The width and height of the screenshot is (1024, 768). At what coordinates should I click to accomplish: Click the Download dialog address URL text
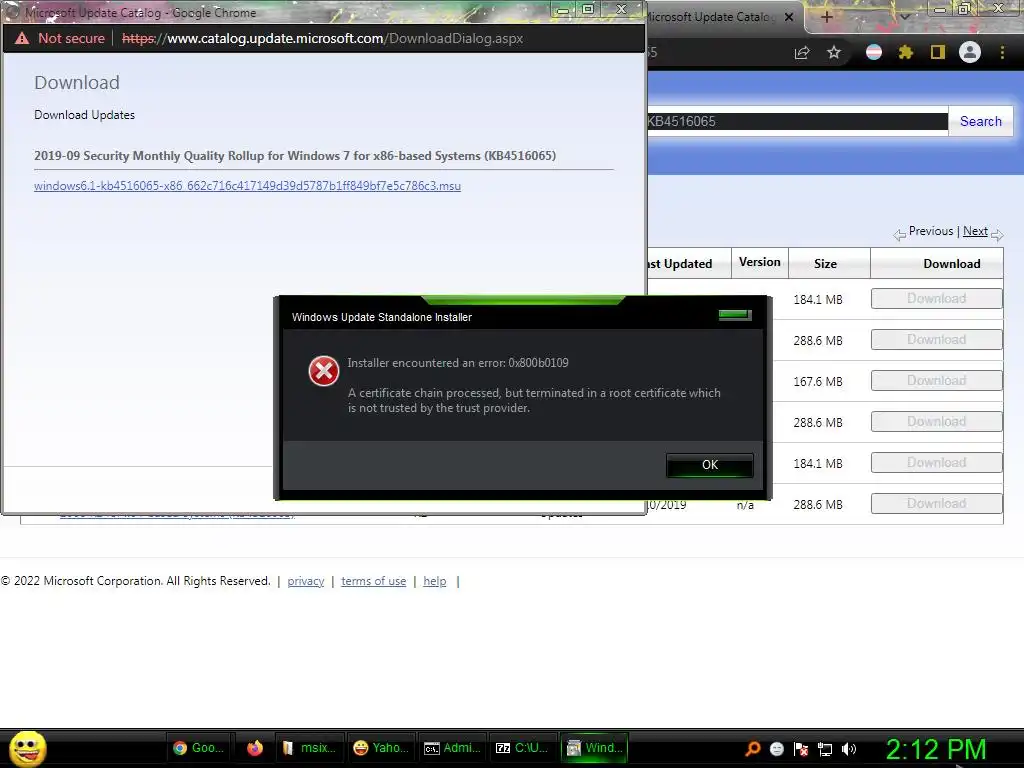[x=323, y=39]
